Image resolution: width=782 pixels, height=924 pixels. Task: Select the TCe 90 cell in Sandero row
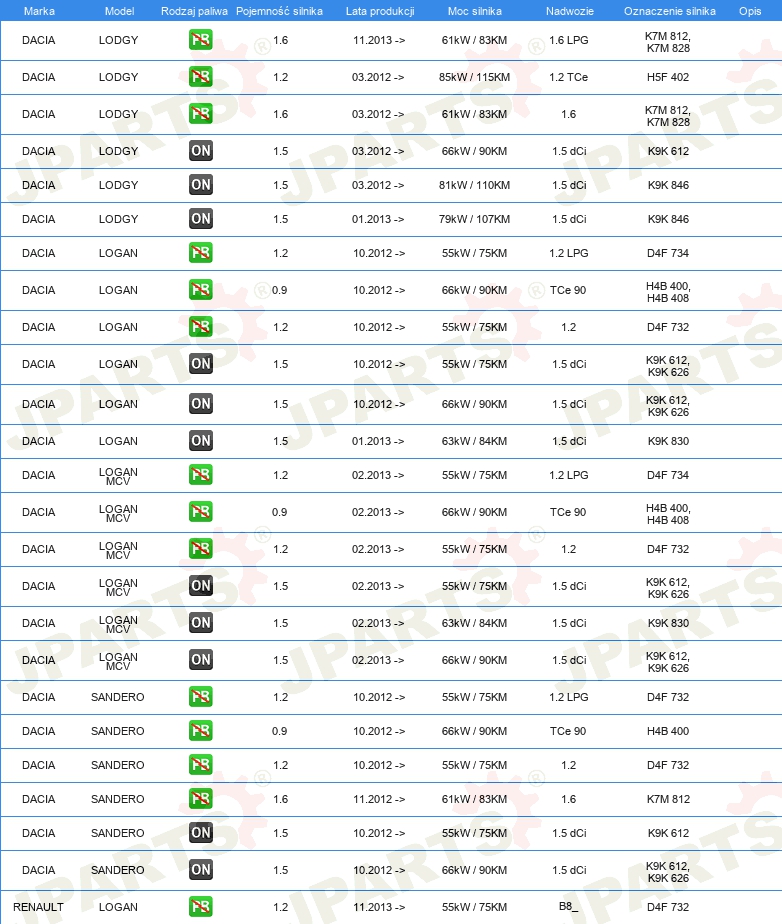(x=568, y=731)
